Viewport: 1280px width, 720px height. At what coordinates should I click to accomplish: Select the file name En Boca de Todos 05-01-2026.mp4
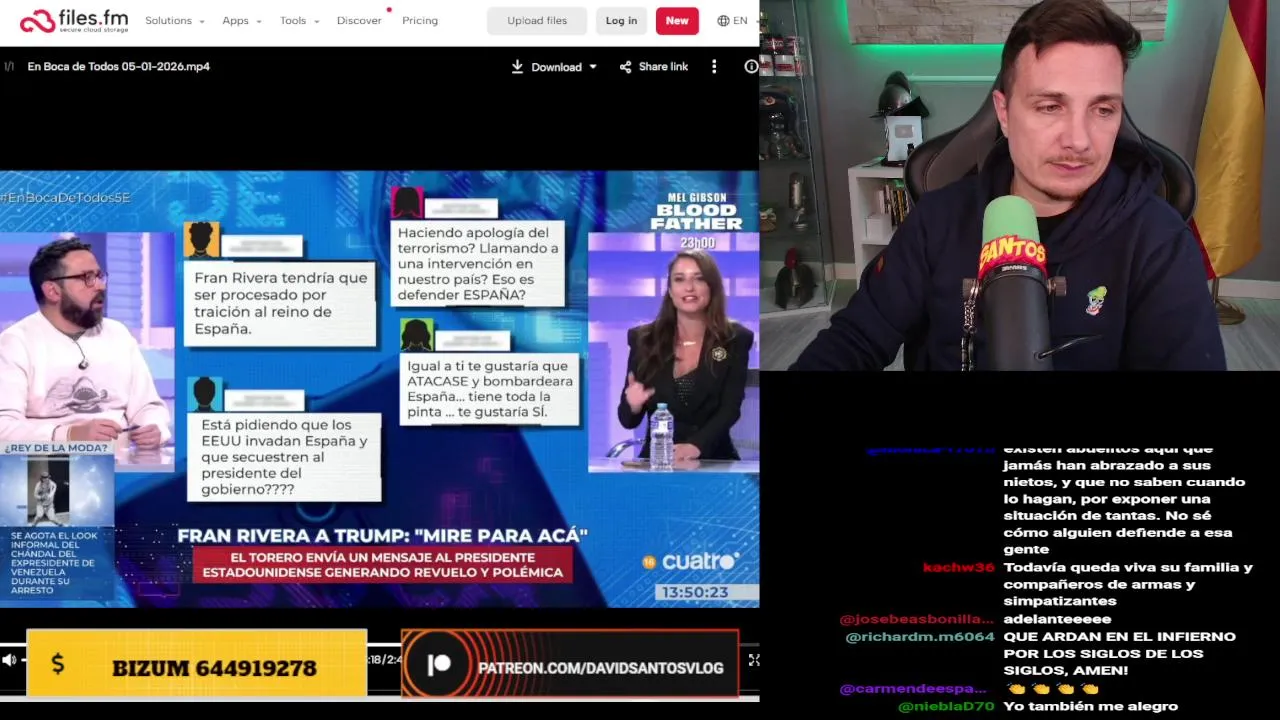(119, 67)
